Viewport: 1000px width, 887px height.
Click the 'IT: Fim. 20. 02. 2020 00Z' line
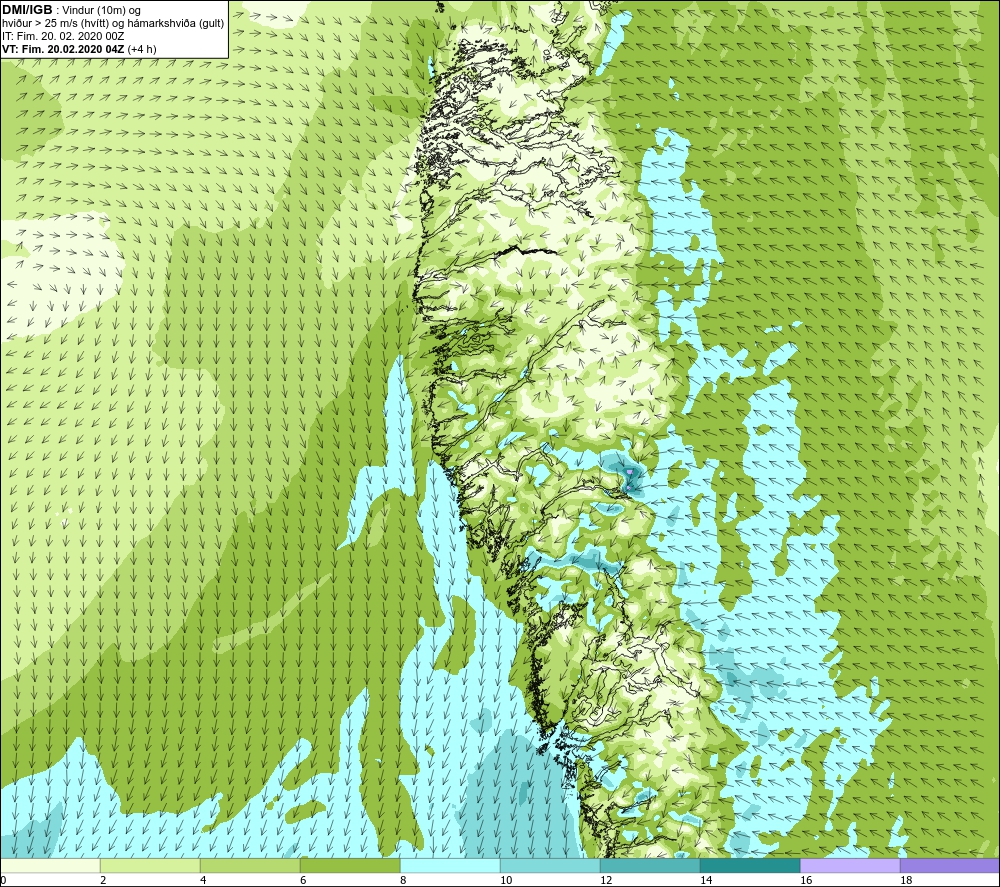pyautogui.click(x=63, y=36)
